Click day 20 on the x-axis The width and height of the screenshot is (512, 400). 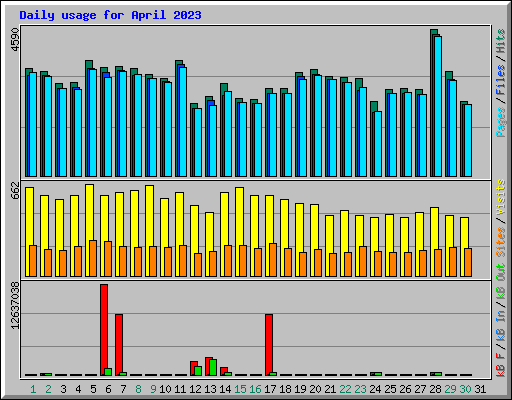pyautogui.click(x=315, y=389)
